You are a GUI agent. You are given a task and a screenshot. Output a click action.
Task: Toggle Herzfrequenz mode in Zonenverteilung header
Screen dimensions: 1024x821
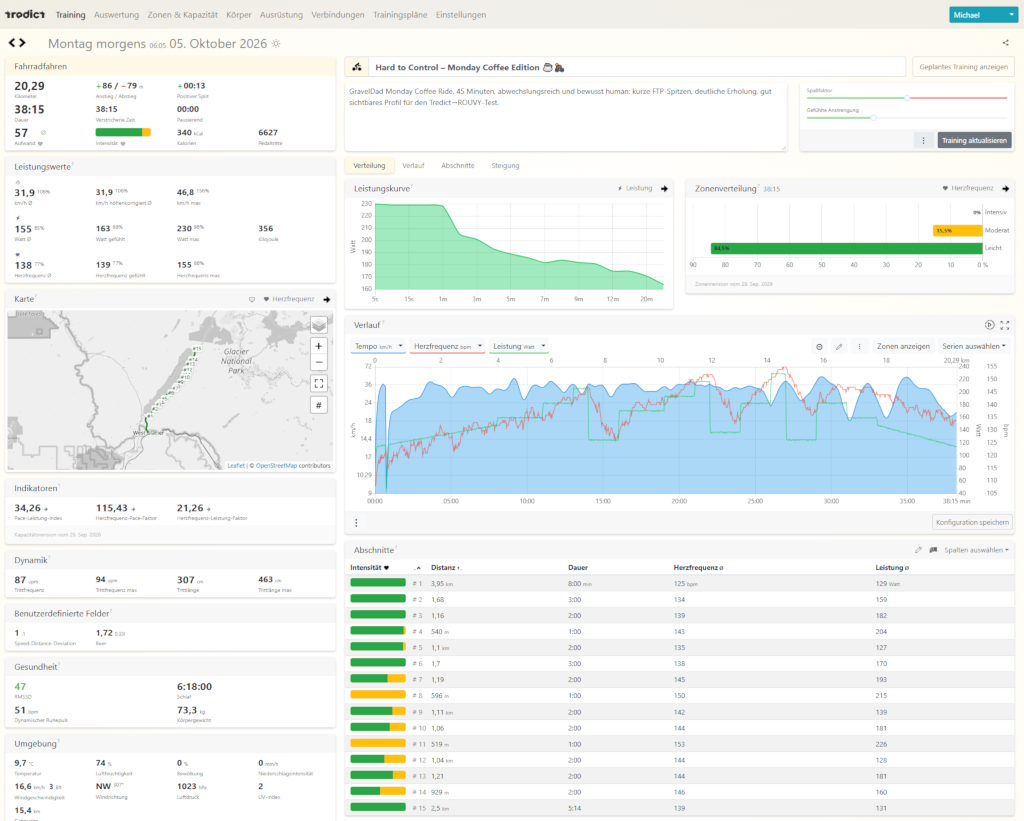967,188
